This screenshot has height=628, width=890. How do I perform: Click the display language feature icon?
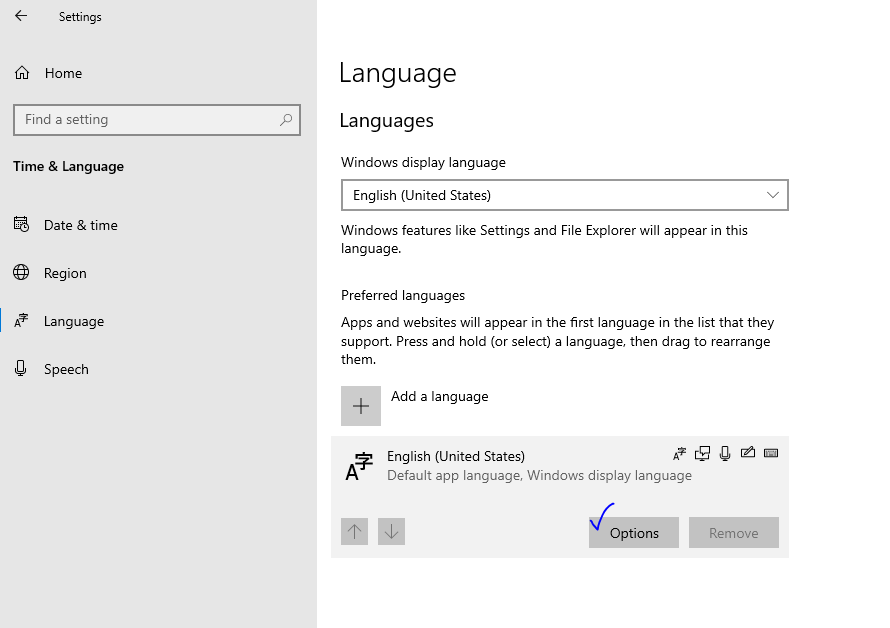coord(679,454)
